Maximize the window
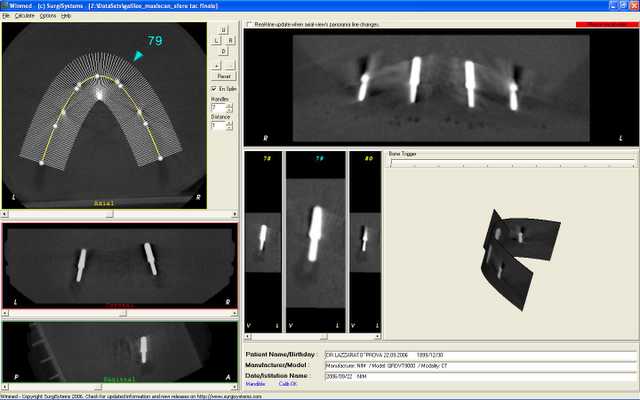640x400 pixels. point(623,5)
